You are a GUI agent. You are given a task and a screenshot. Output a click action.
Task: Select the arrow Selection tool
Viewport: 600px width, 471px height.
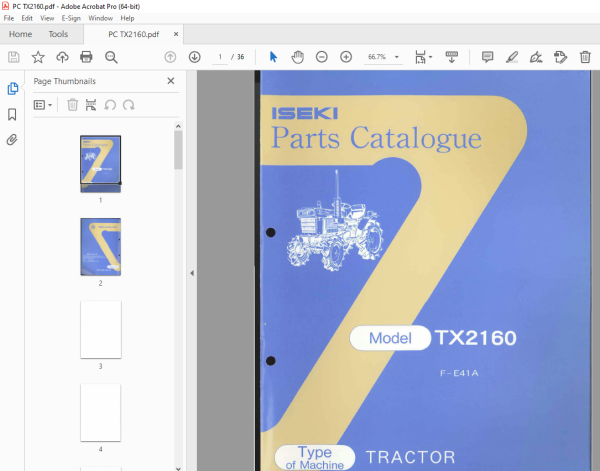tap(273, 57)
